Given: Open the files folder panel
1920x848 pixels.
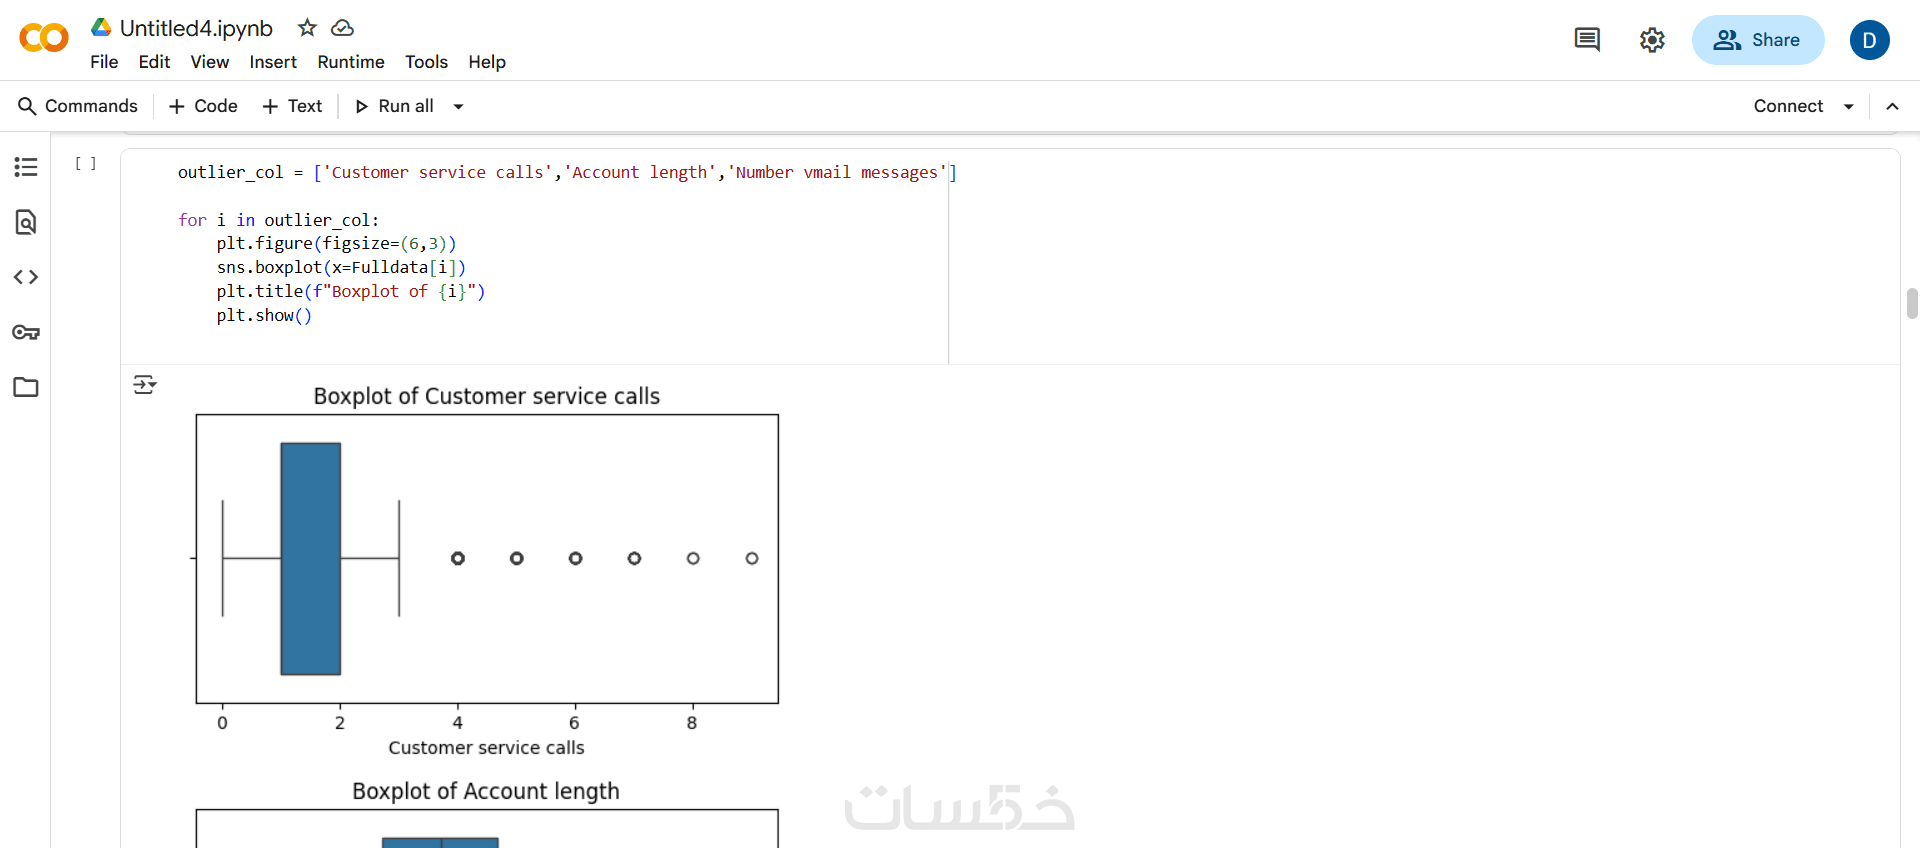Looking at the screenshot, I should (26, 387).
